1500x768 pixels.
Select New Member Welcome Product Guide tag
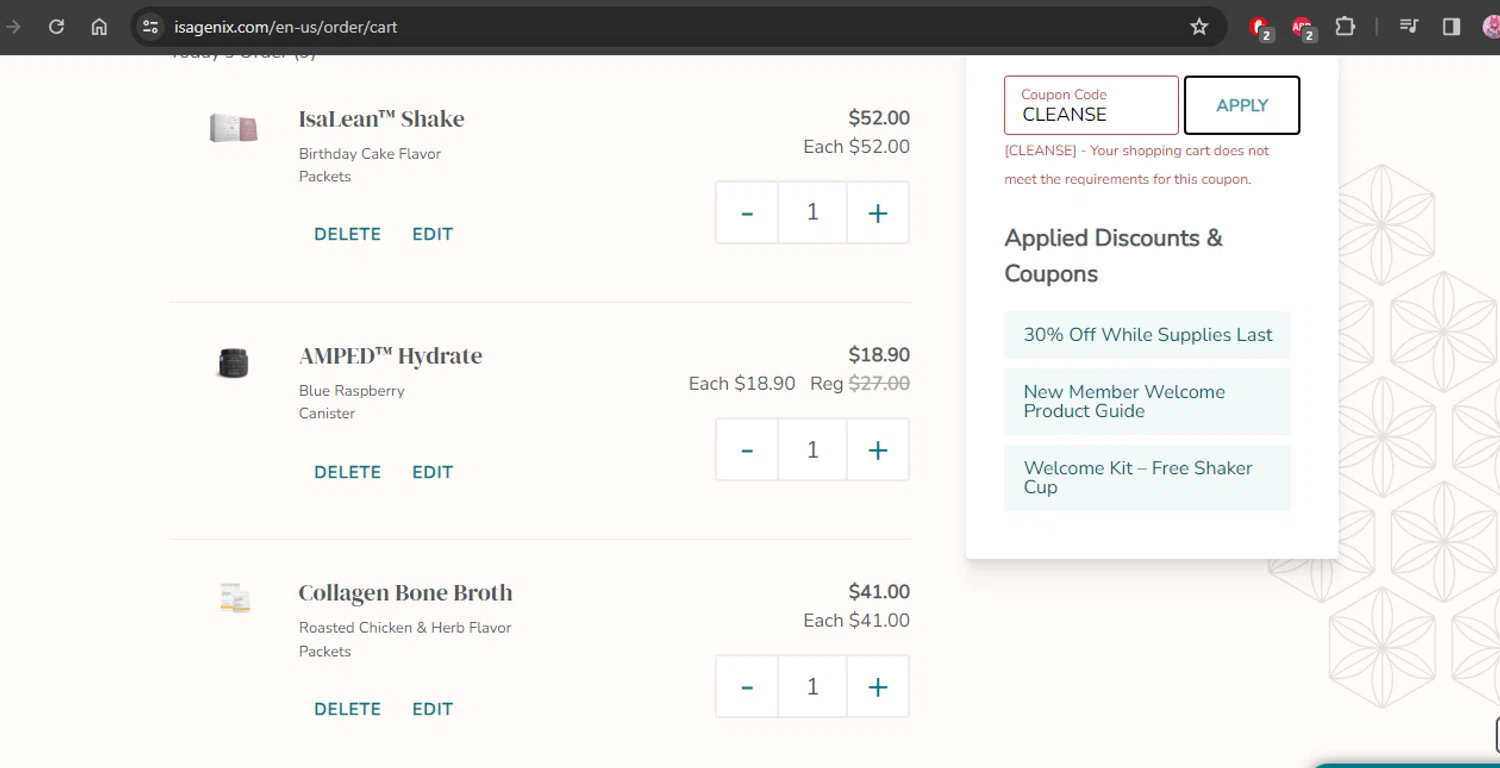1147,401
